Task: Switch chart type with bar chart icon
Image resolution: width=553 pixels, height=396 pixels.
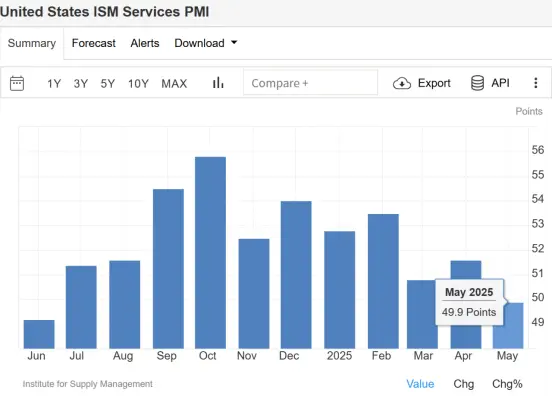Action: tap(218, 83)
